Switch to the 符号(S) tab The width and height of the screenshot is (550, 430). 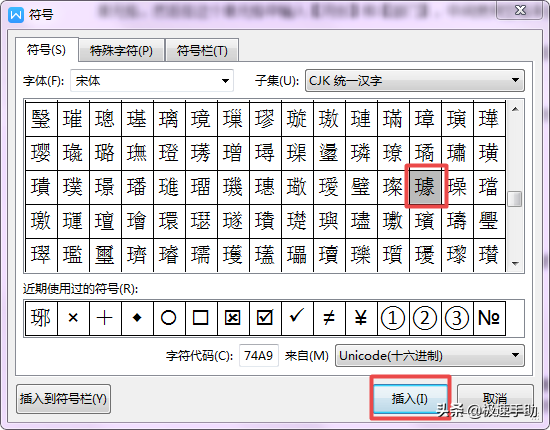click(46, 50)
